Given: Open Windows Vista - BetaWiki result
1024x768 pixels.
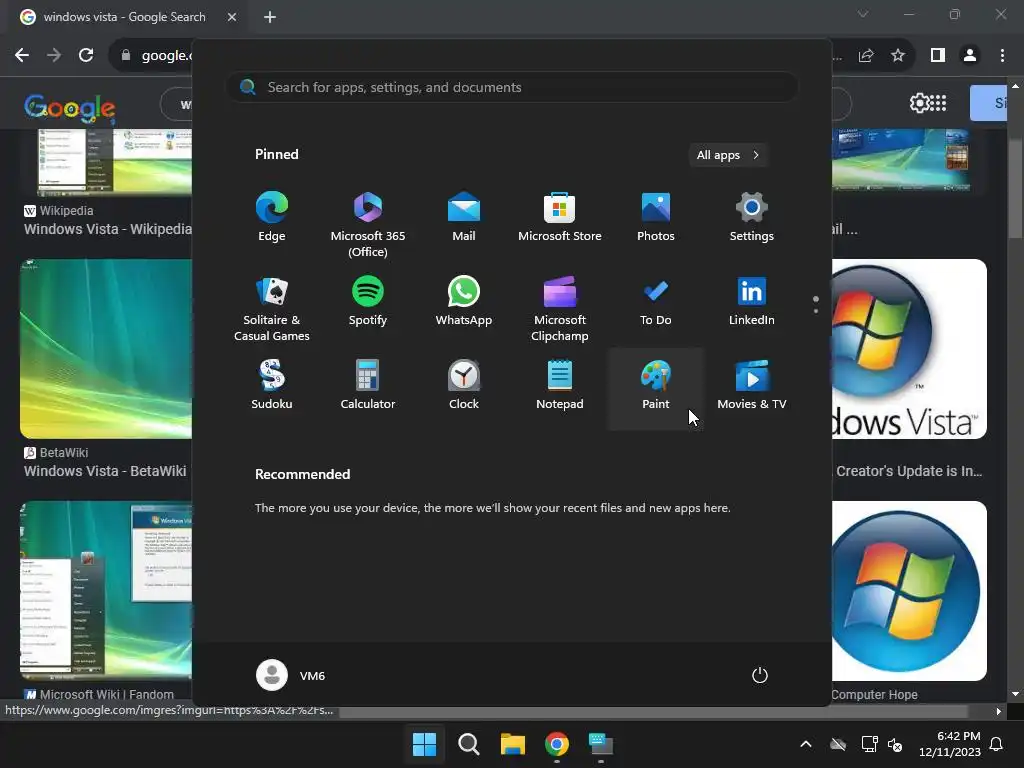Looking at the screenshot, I should 105,471.
